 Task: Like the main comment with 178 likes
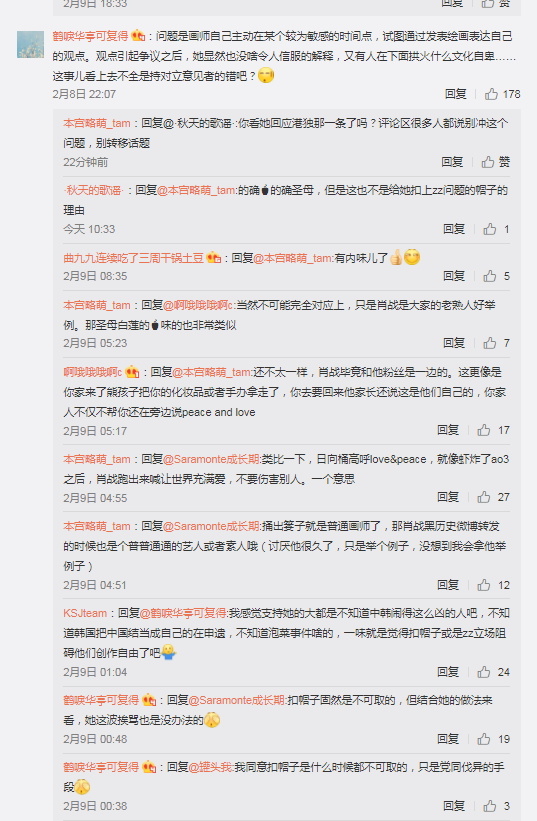(x=502, y=94)
